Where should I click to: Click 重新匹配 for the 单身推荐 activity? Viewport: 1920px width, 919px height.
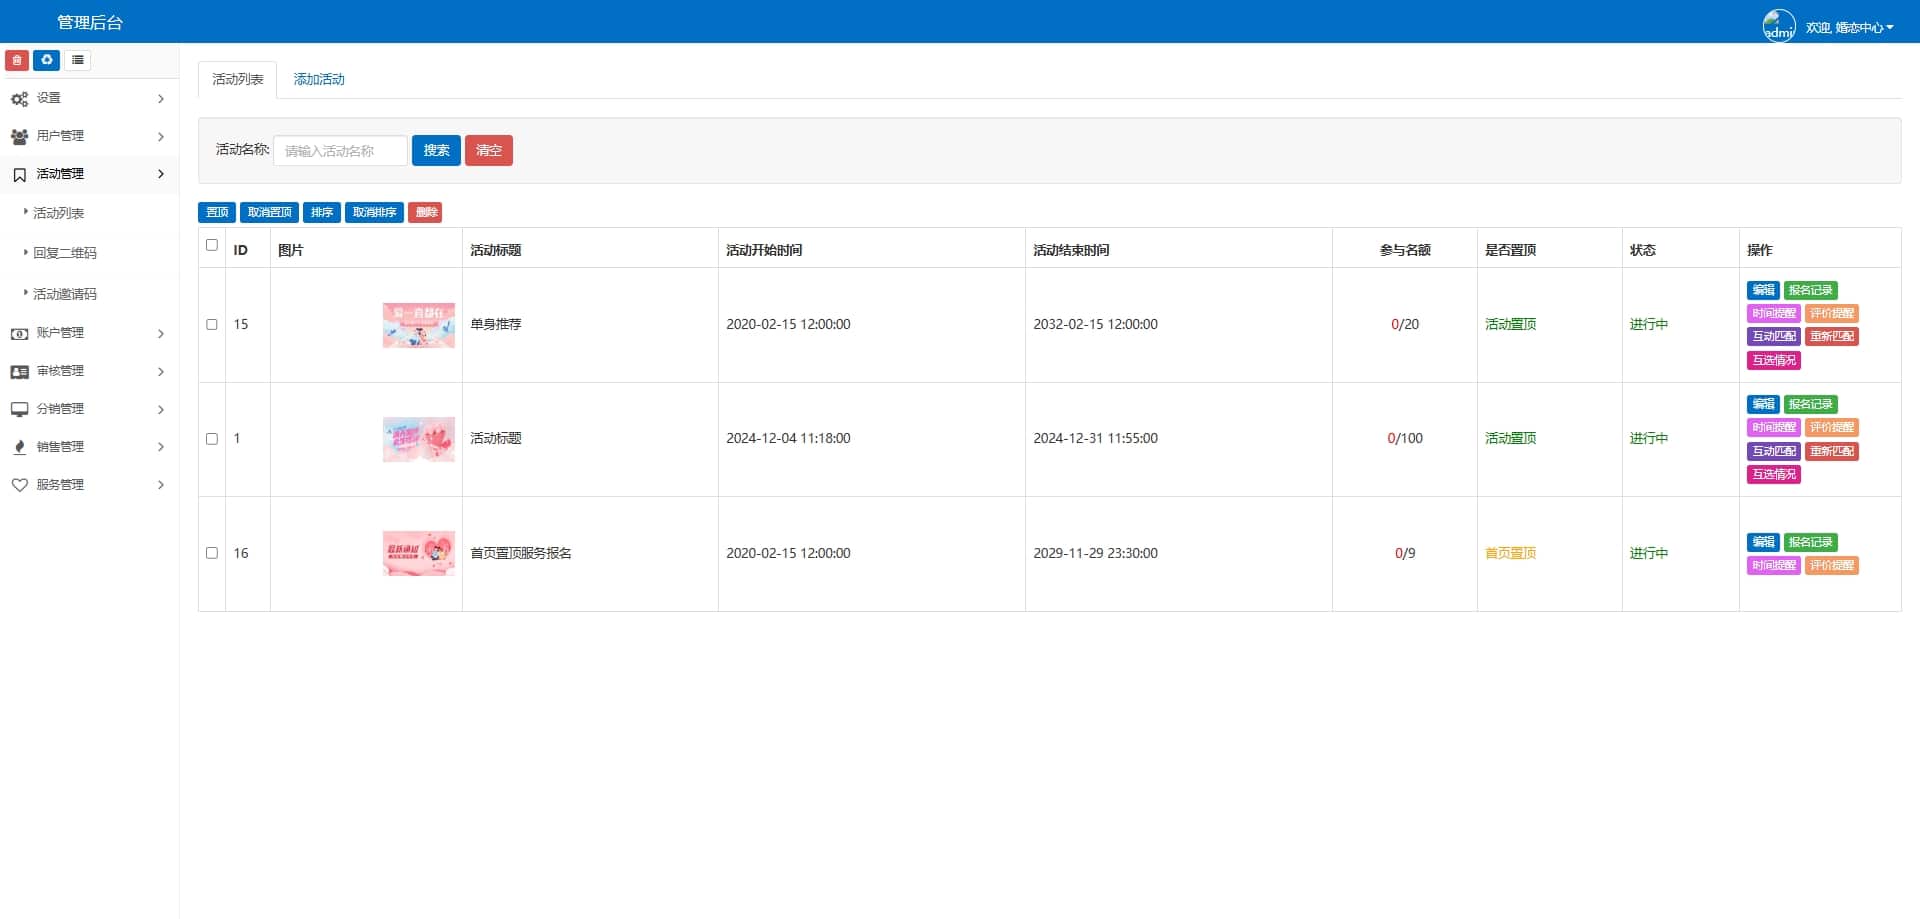pos(1832,336)
